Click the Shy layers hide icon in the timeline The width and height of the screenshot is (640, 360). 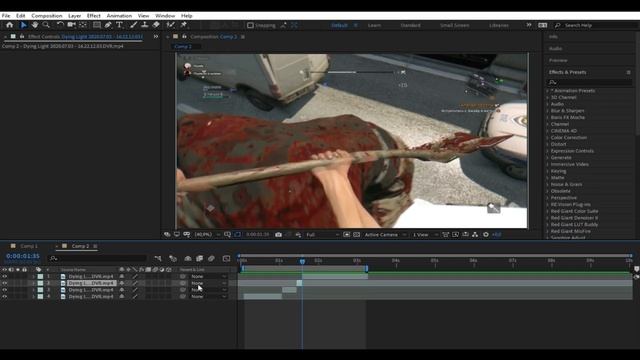click(x=188, y=258)
